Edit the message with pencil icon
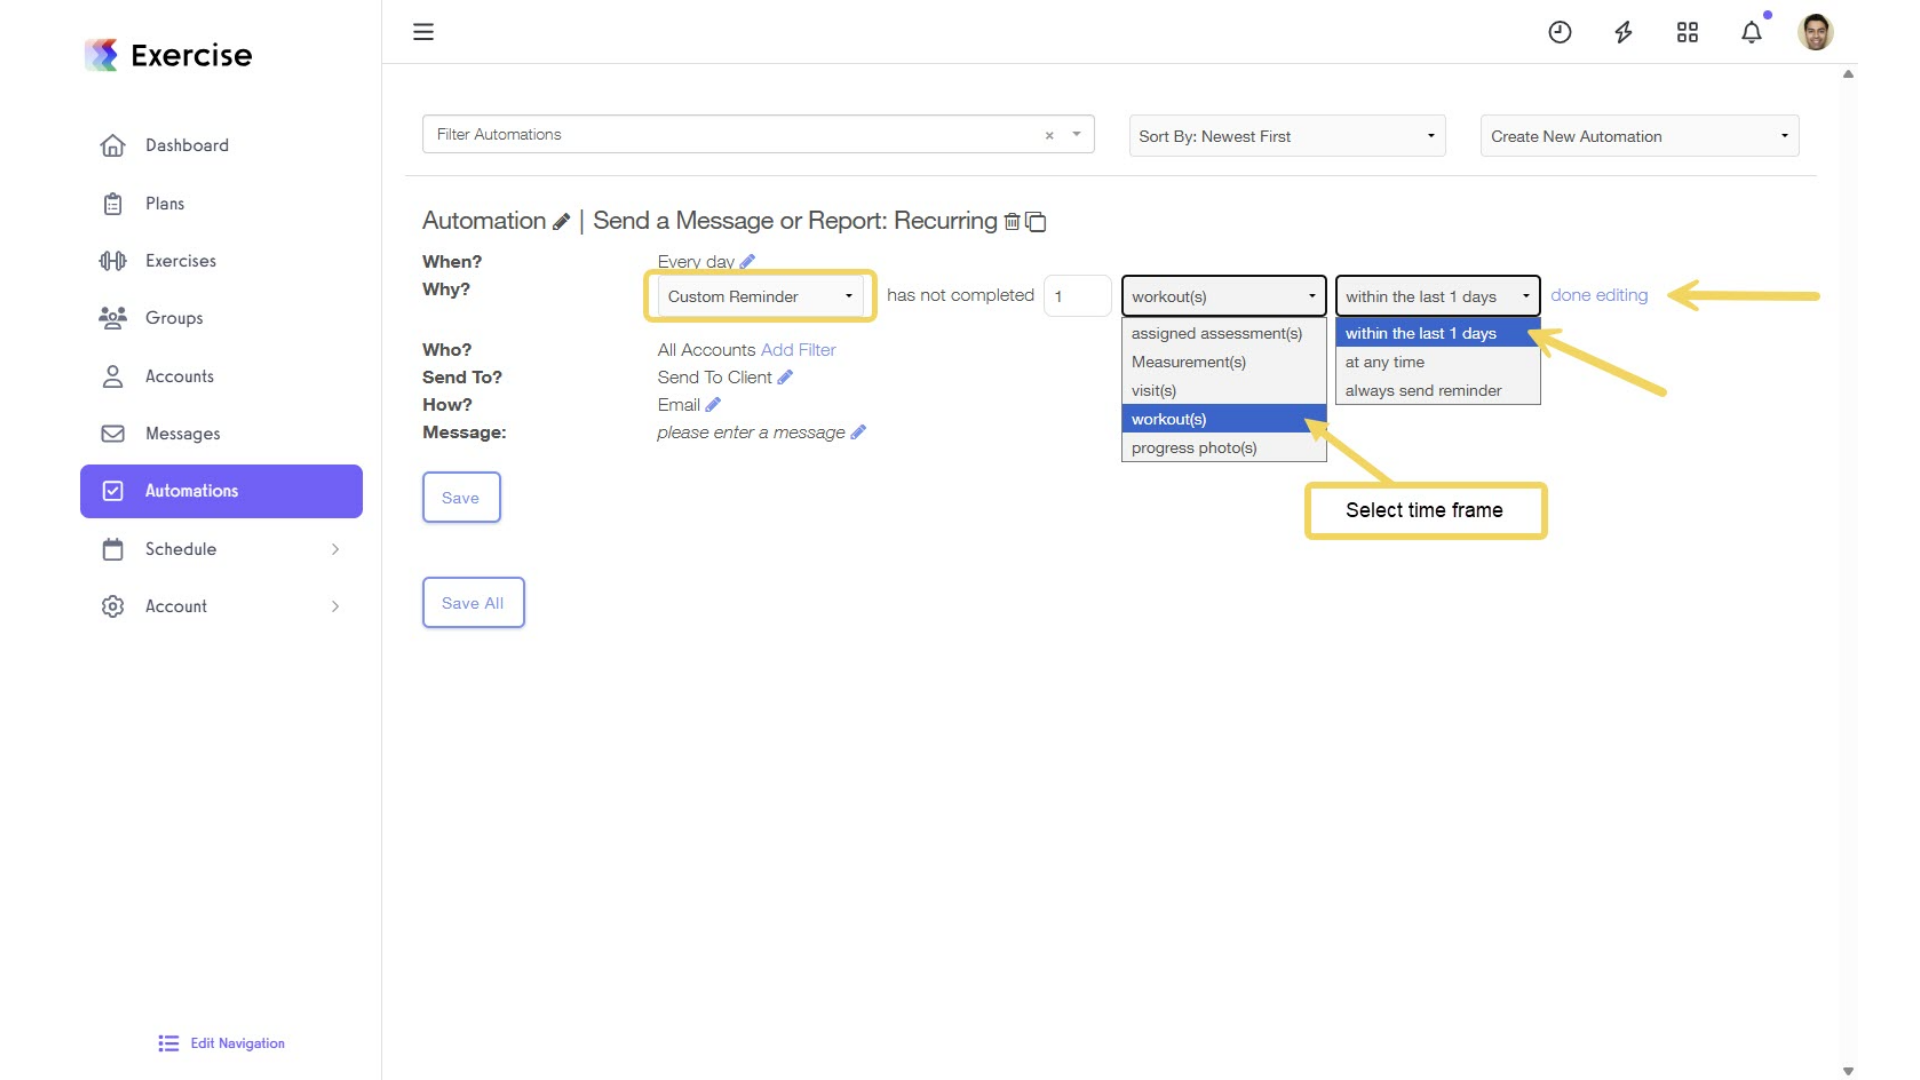 (858, 432)
